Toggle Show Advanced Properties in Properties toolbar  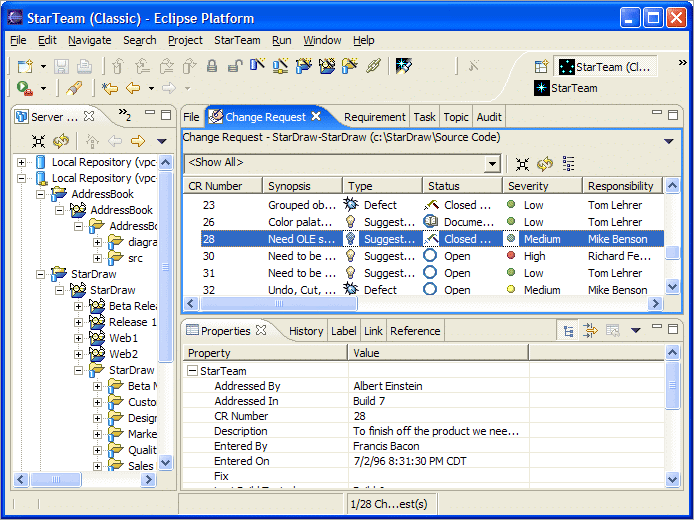(x=590, y=331)
